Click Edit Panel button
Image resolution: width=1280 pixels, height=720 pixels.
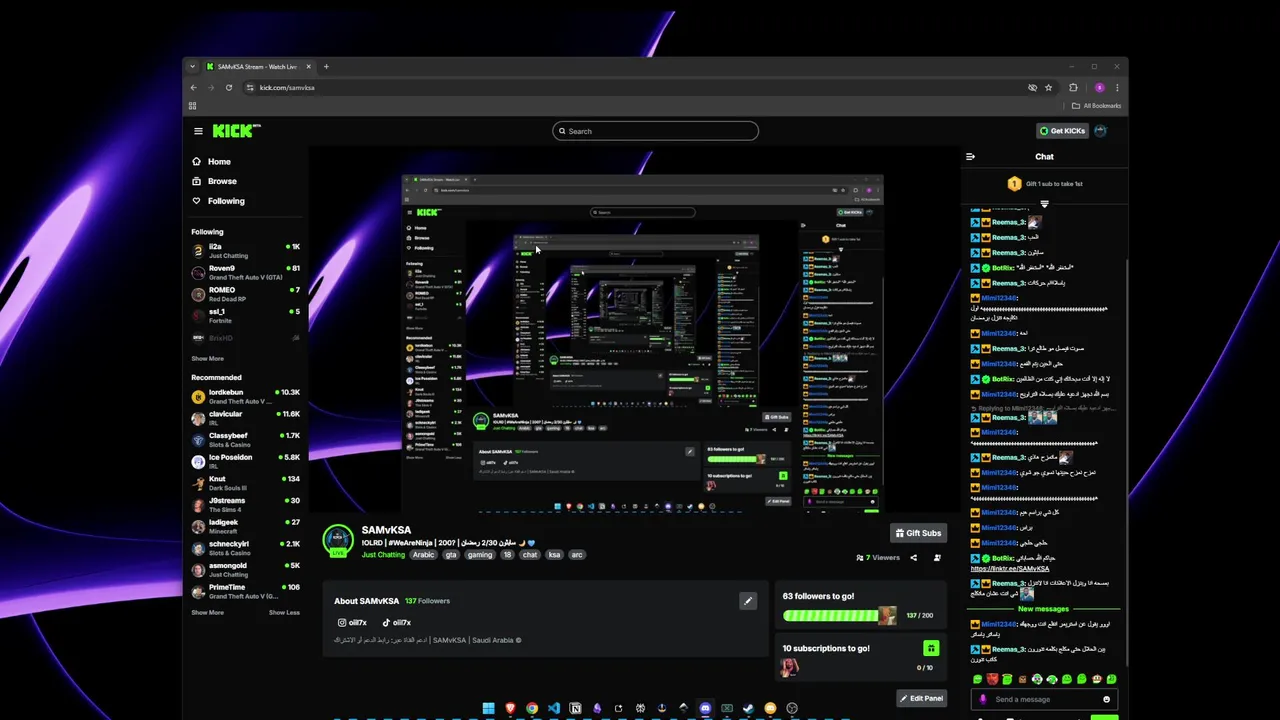(922, 698)
